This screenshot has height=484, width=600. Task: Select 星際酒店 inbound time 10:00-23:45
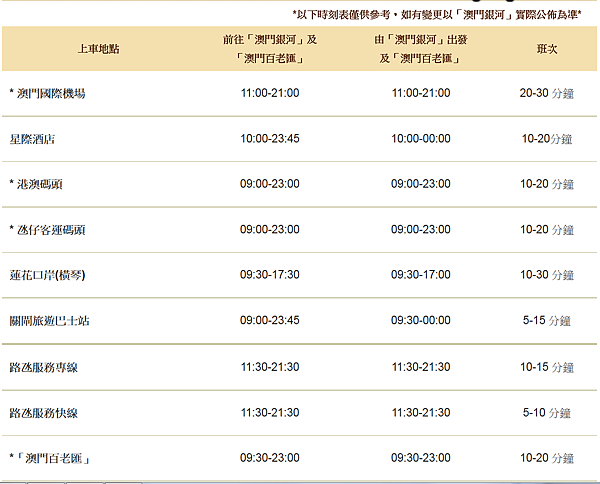pyautogui.click(x=270, y=139)
